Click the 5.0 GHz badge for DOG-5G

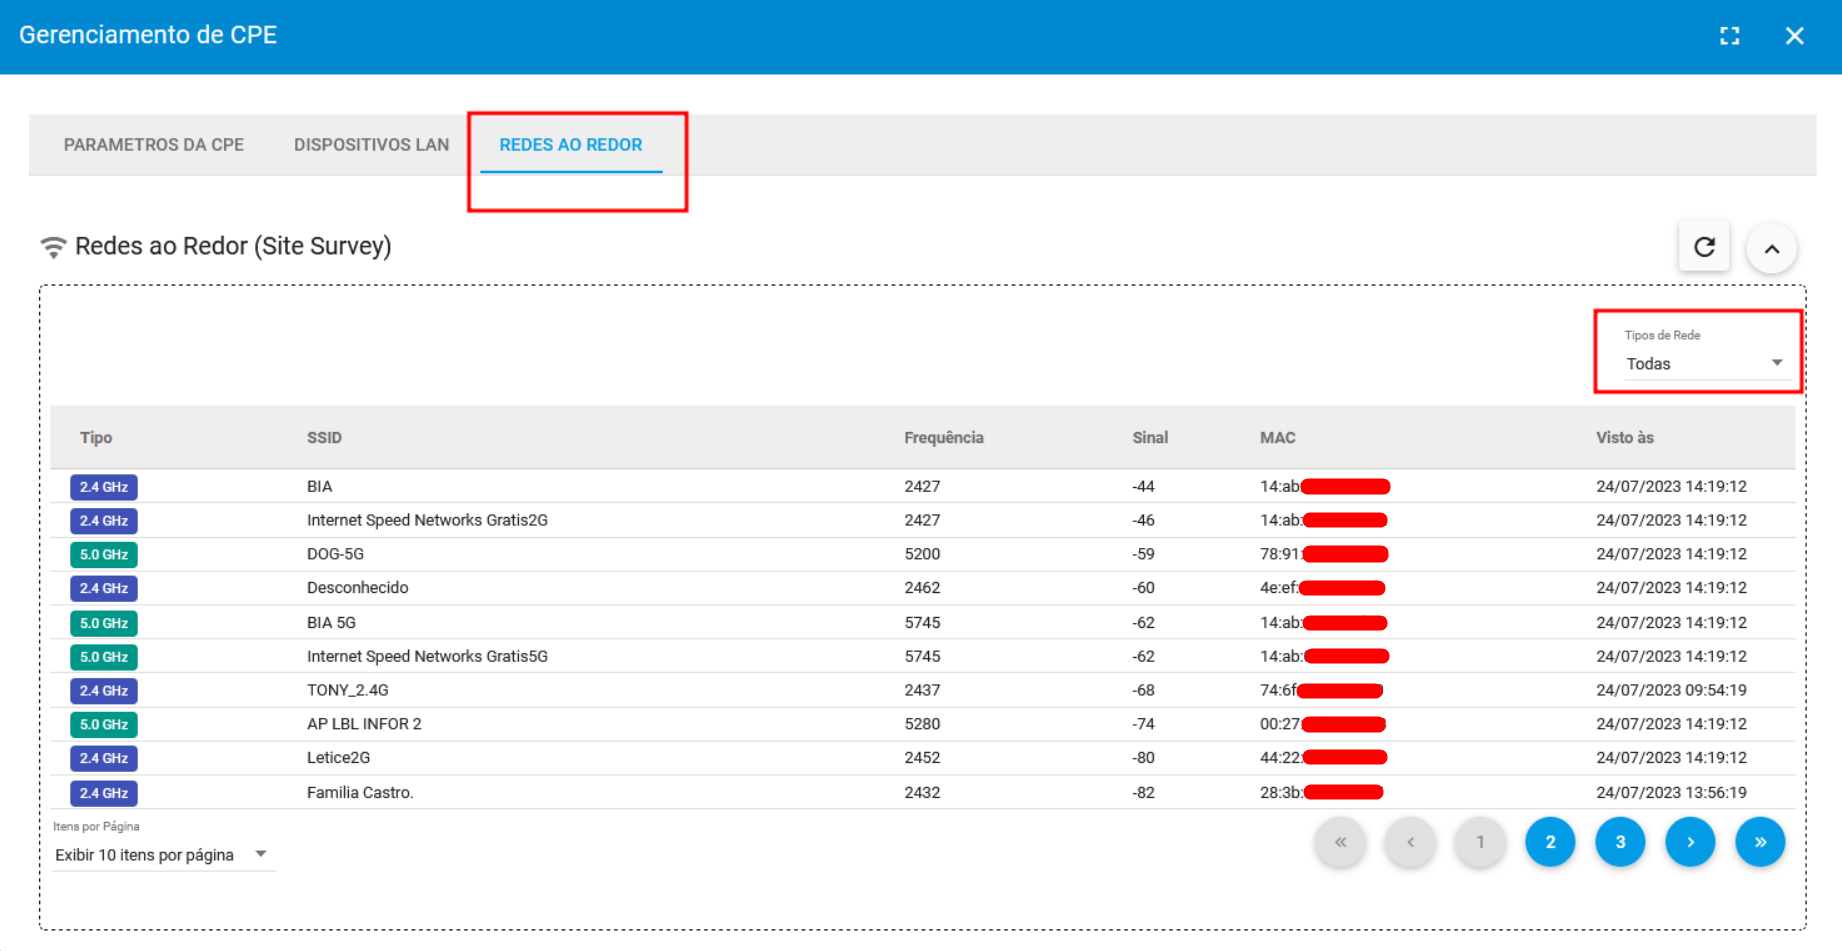[104, 555]
